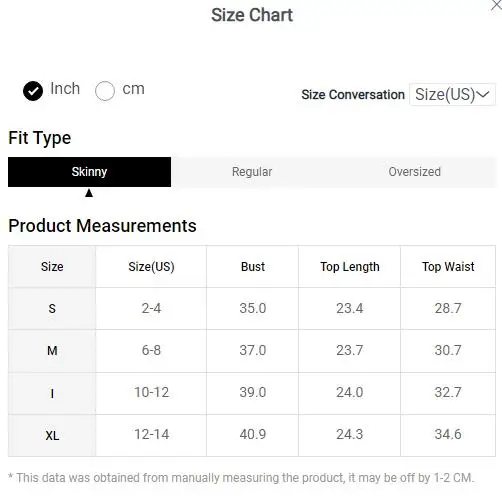Click the Size(US) column header
Viewport: 502px width, 504px height.
click(x=151, y=267)
